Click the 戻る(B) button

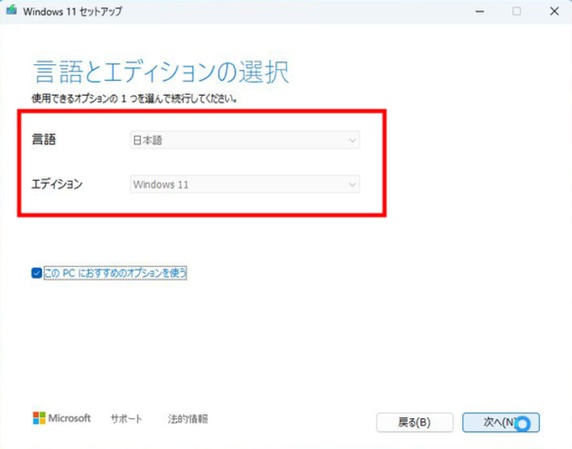click(x=415, y=422)
